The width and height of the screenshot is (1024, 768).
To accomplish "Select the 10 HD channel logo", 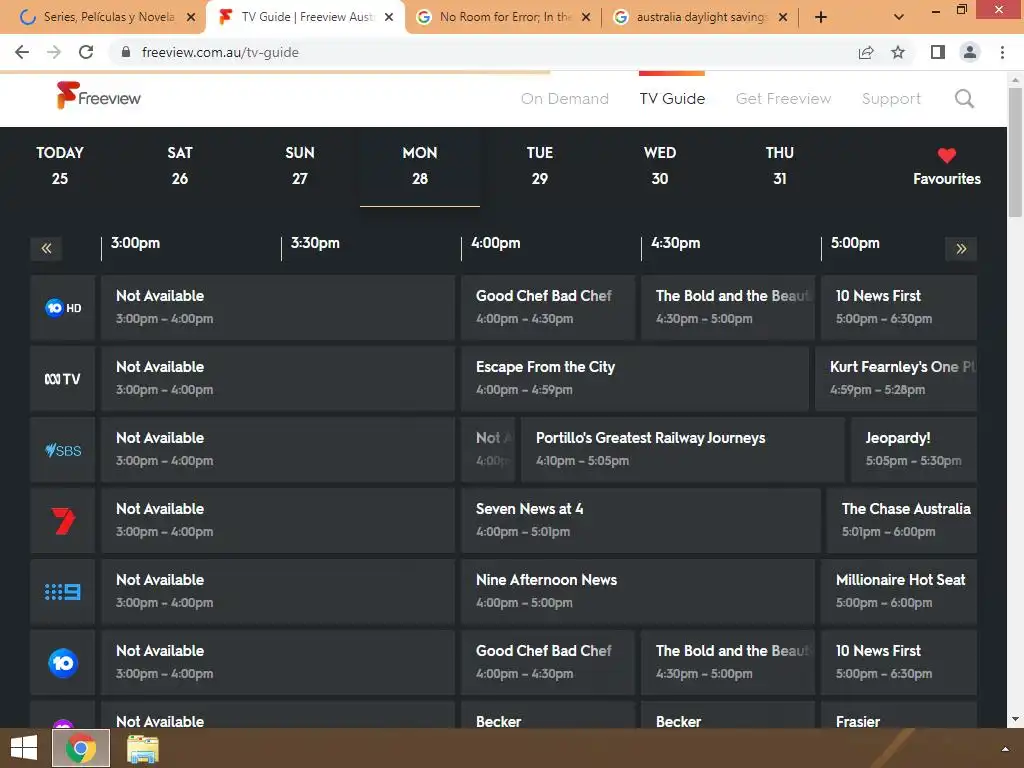I will tap(63, 308).
